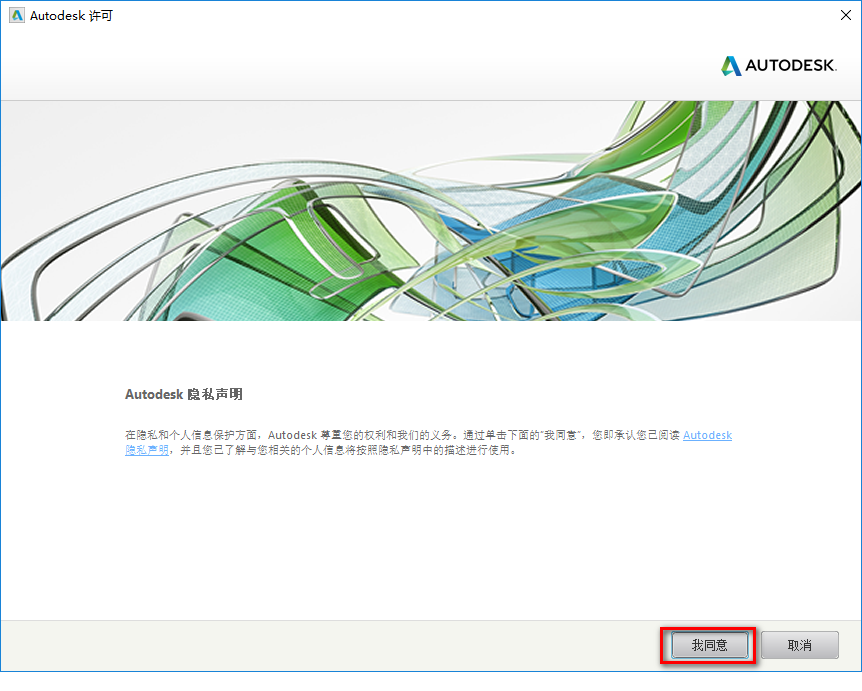Click the Autodesk "A" icon in the title bar

pos(16,15)
